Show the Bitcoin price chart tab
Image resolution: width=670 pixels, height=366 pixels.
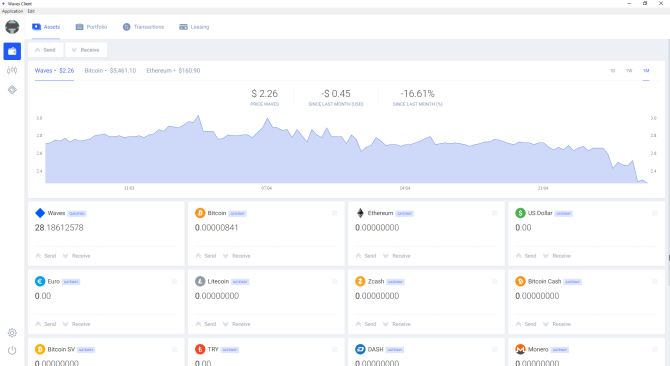[x=110, y=70]
